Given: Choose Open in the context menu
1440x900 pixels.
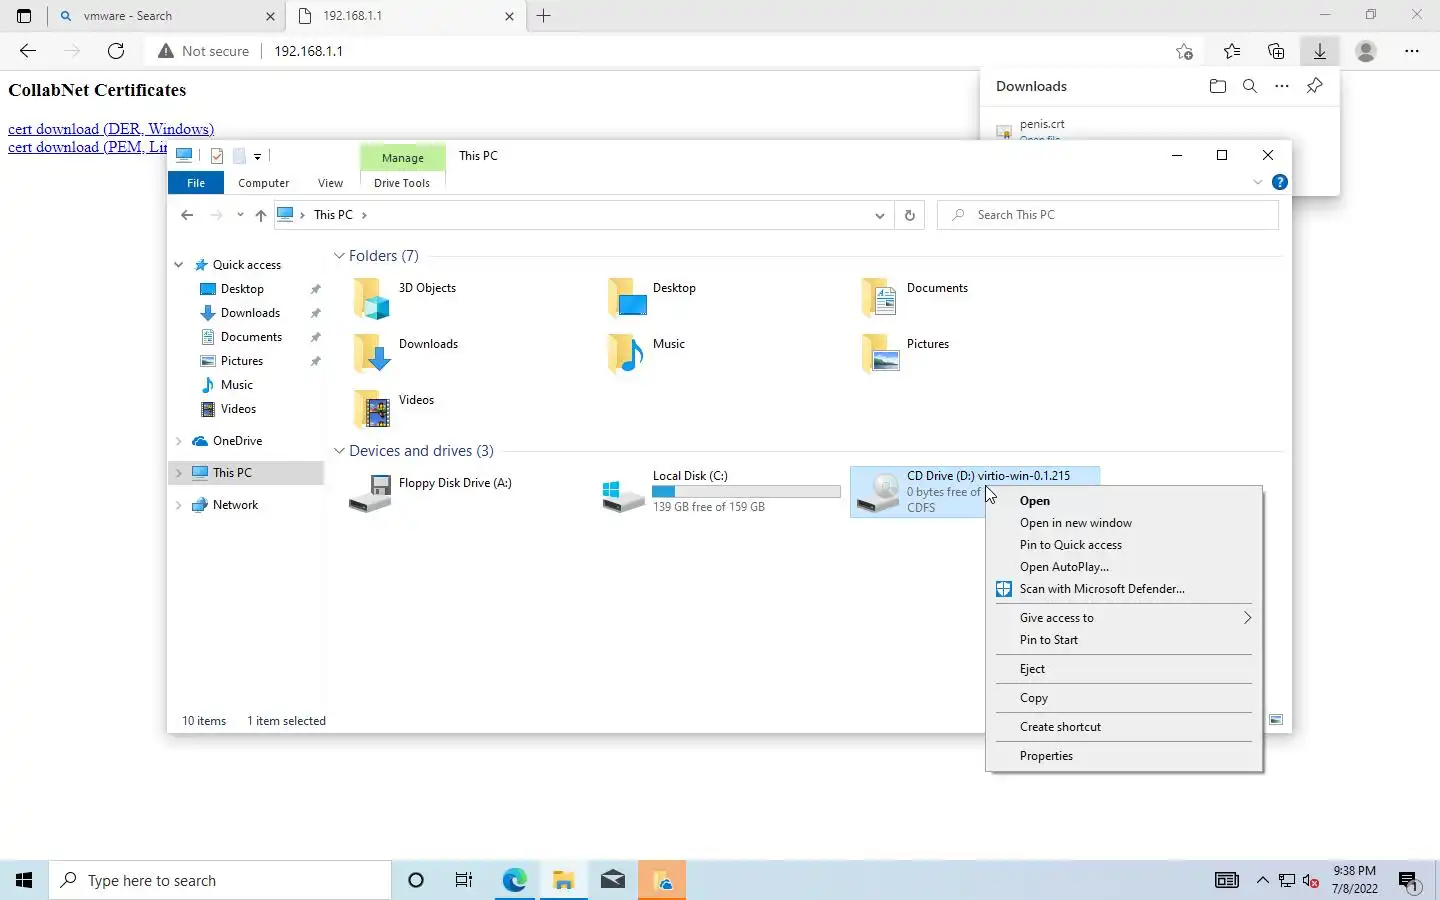Looking at the screenshot, I should tap(1124, 501).
